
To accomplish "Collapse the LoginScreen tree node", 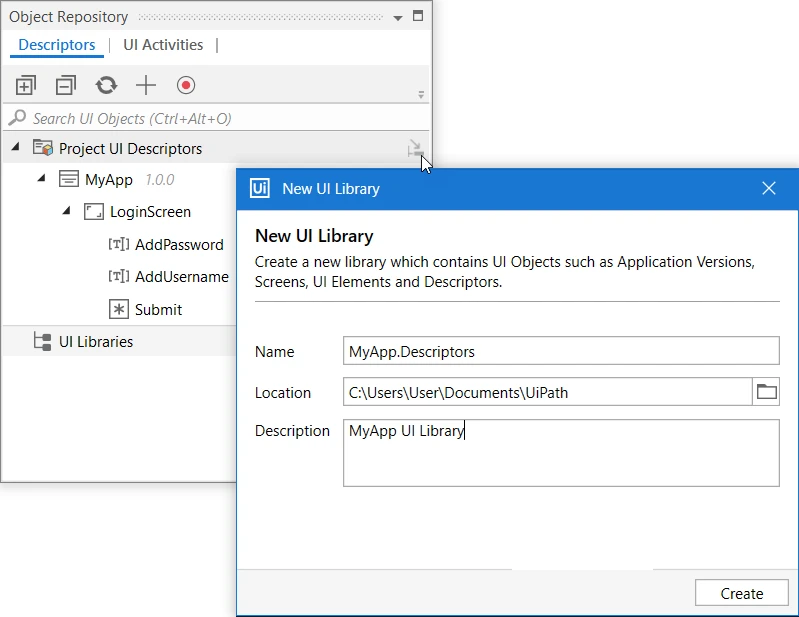I will click(66, 210).
